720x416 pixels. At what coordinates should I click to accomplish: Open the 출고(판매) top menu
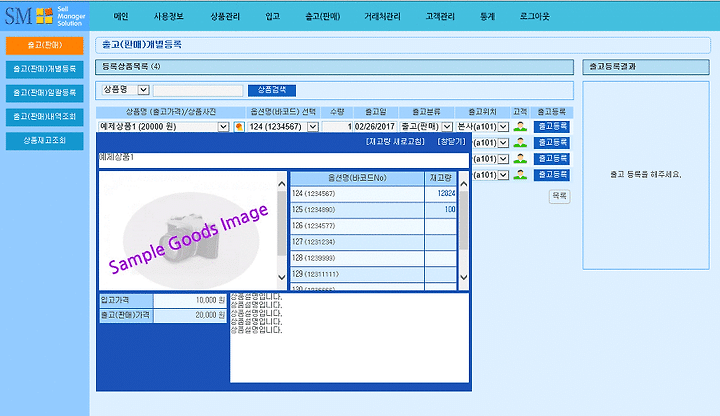click(322, 16)
